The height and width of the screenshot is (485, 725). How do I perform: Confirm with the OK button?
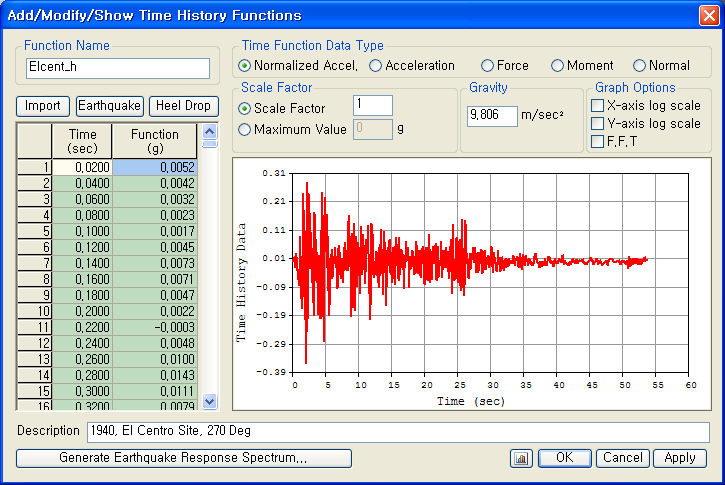coord(565,458)
